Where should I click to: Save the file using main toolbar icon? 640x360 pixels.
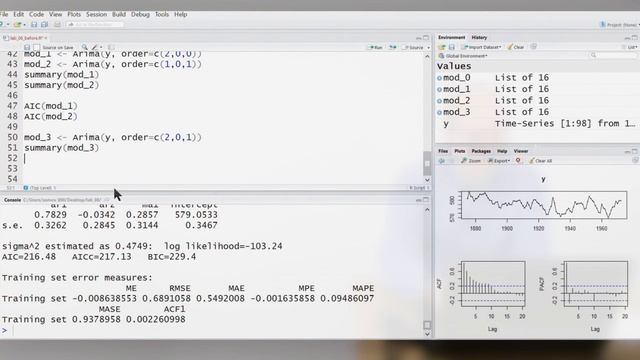[34, 25]
